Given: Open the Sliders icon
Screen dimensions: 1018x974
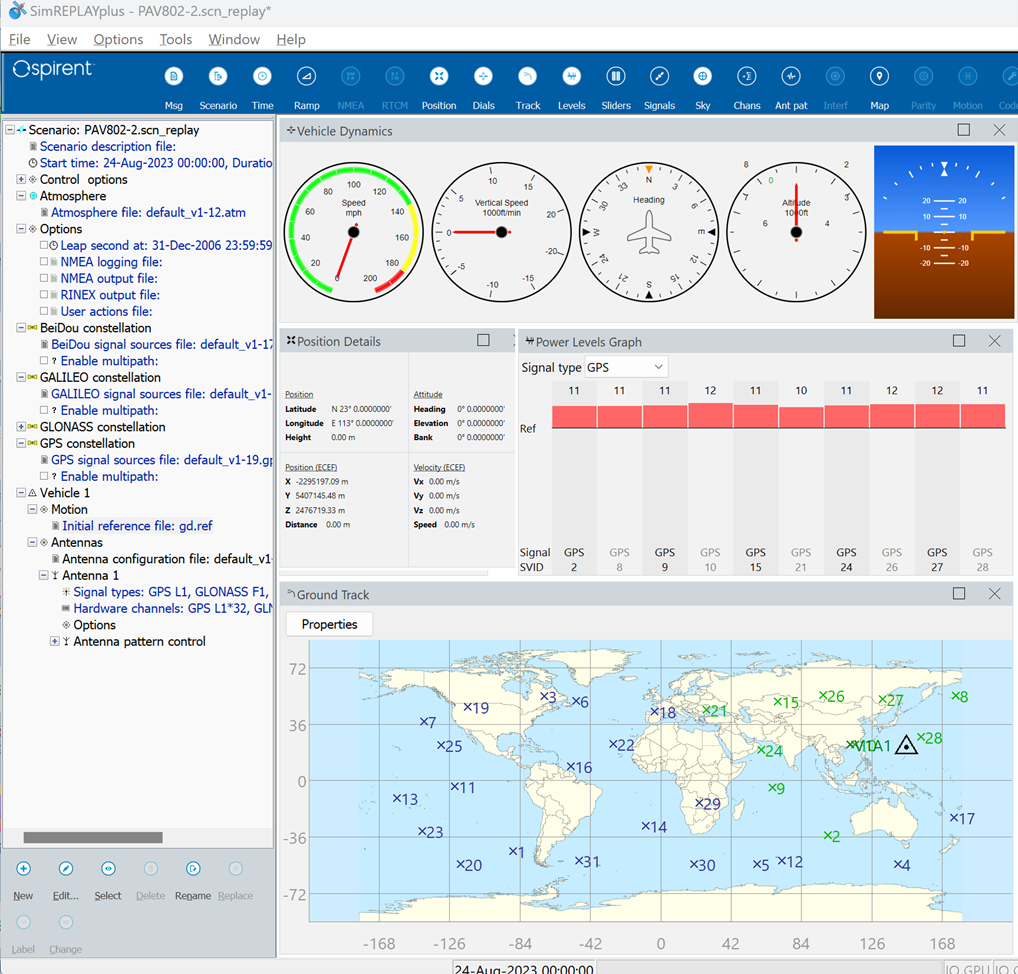Looking at the screenshot, I should 615,77.
